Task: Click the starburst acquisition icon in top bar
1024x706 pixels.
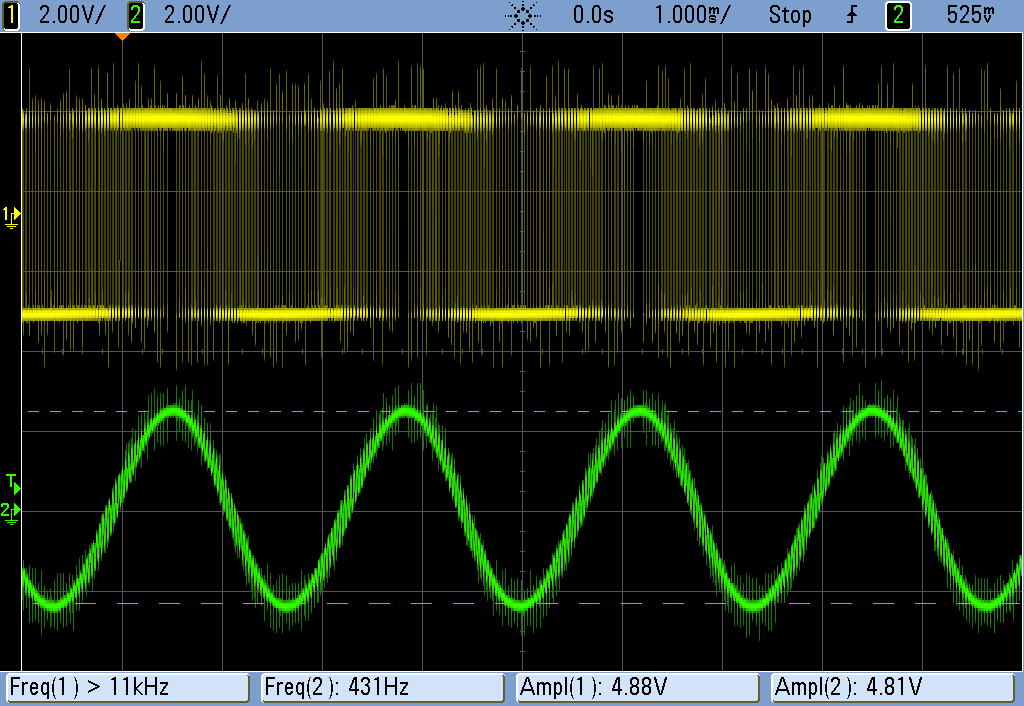Action: point(523,15)
